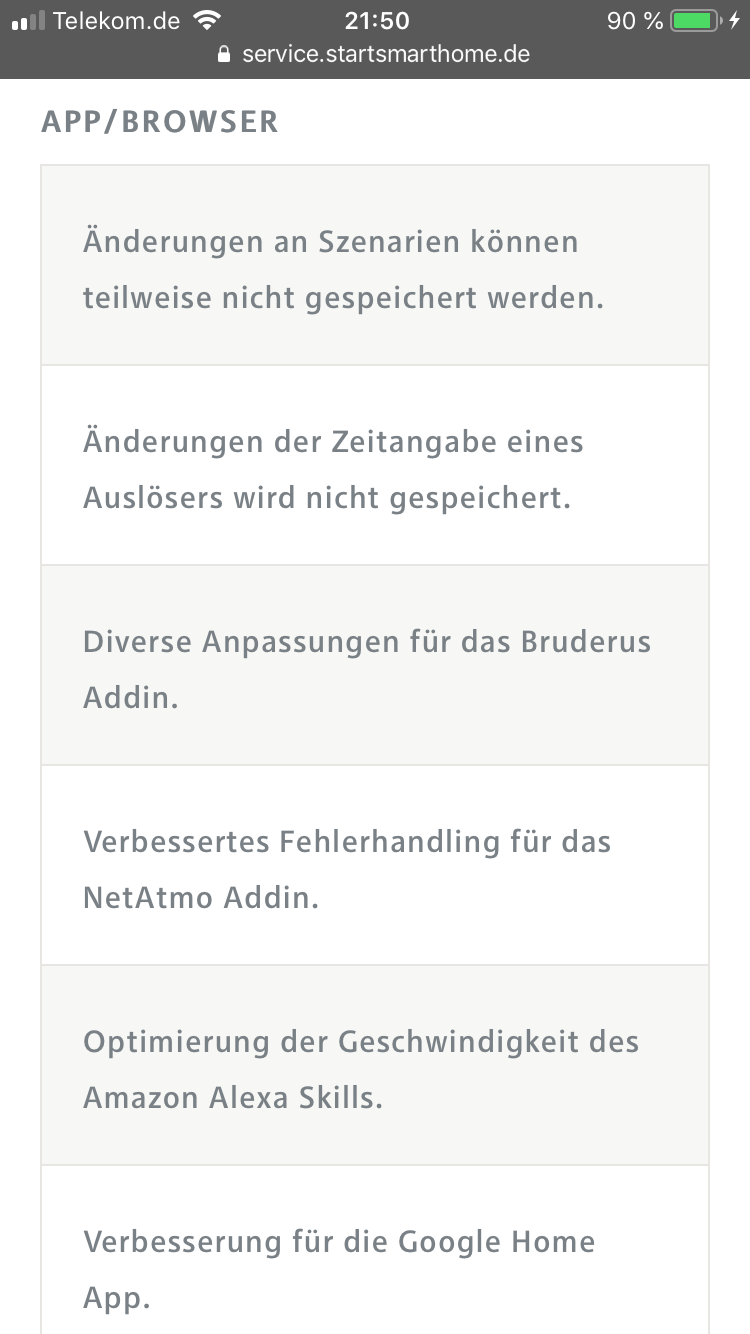750x1334 pixels.
Task: Open the 'Diverse Anpassungen' list row
Action: [375, 666]
